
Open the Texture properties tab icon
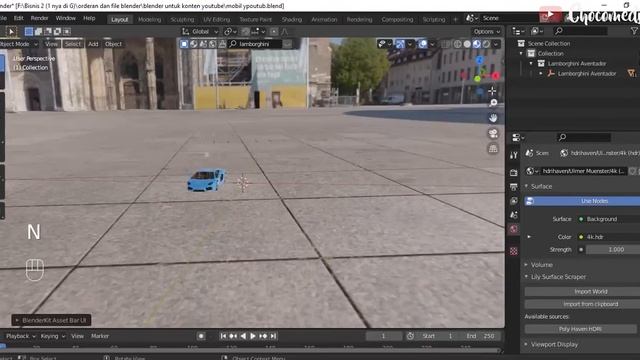[514, 251]
